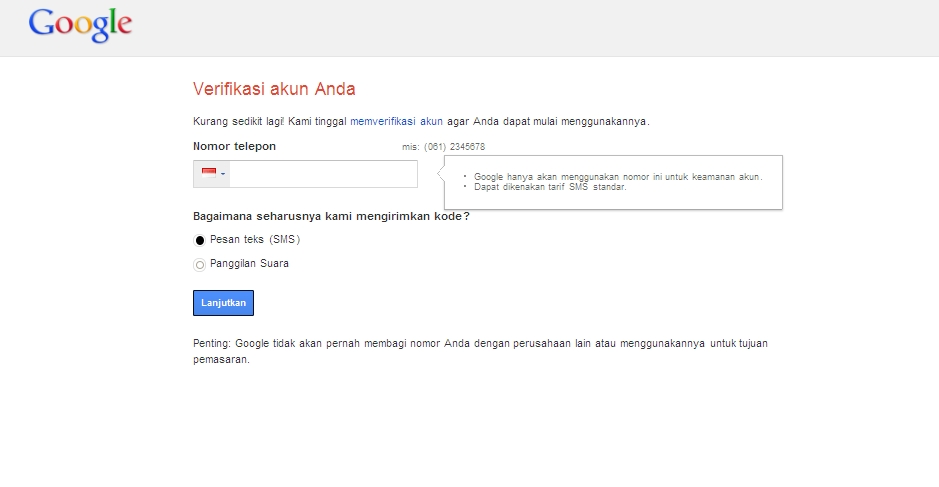Click the Nomor telepon label

coord(234,146)
